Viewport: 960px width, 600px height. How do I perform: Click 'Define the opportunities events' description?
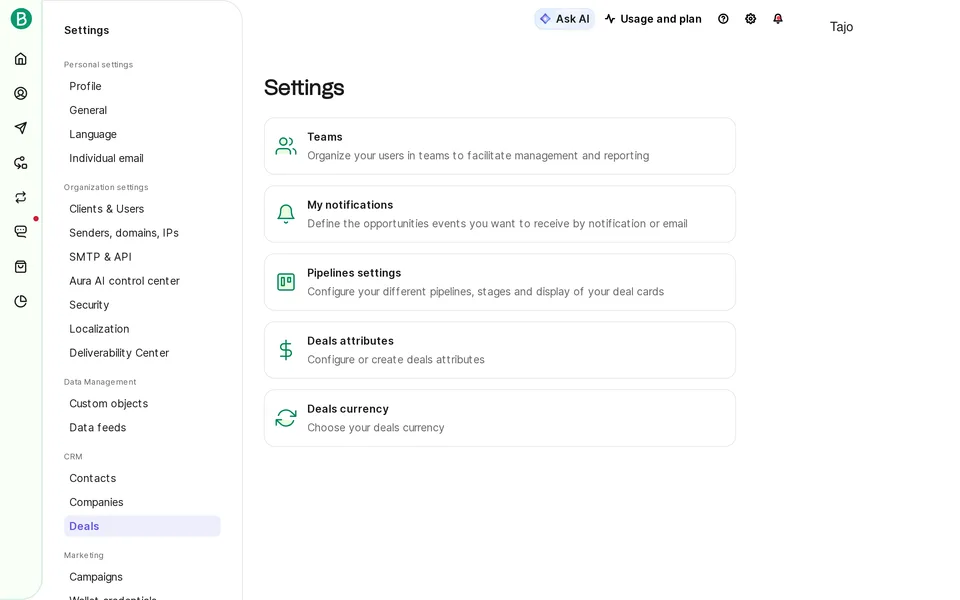point(497,223)
